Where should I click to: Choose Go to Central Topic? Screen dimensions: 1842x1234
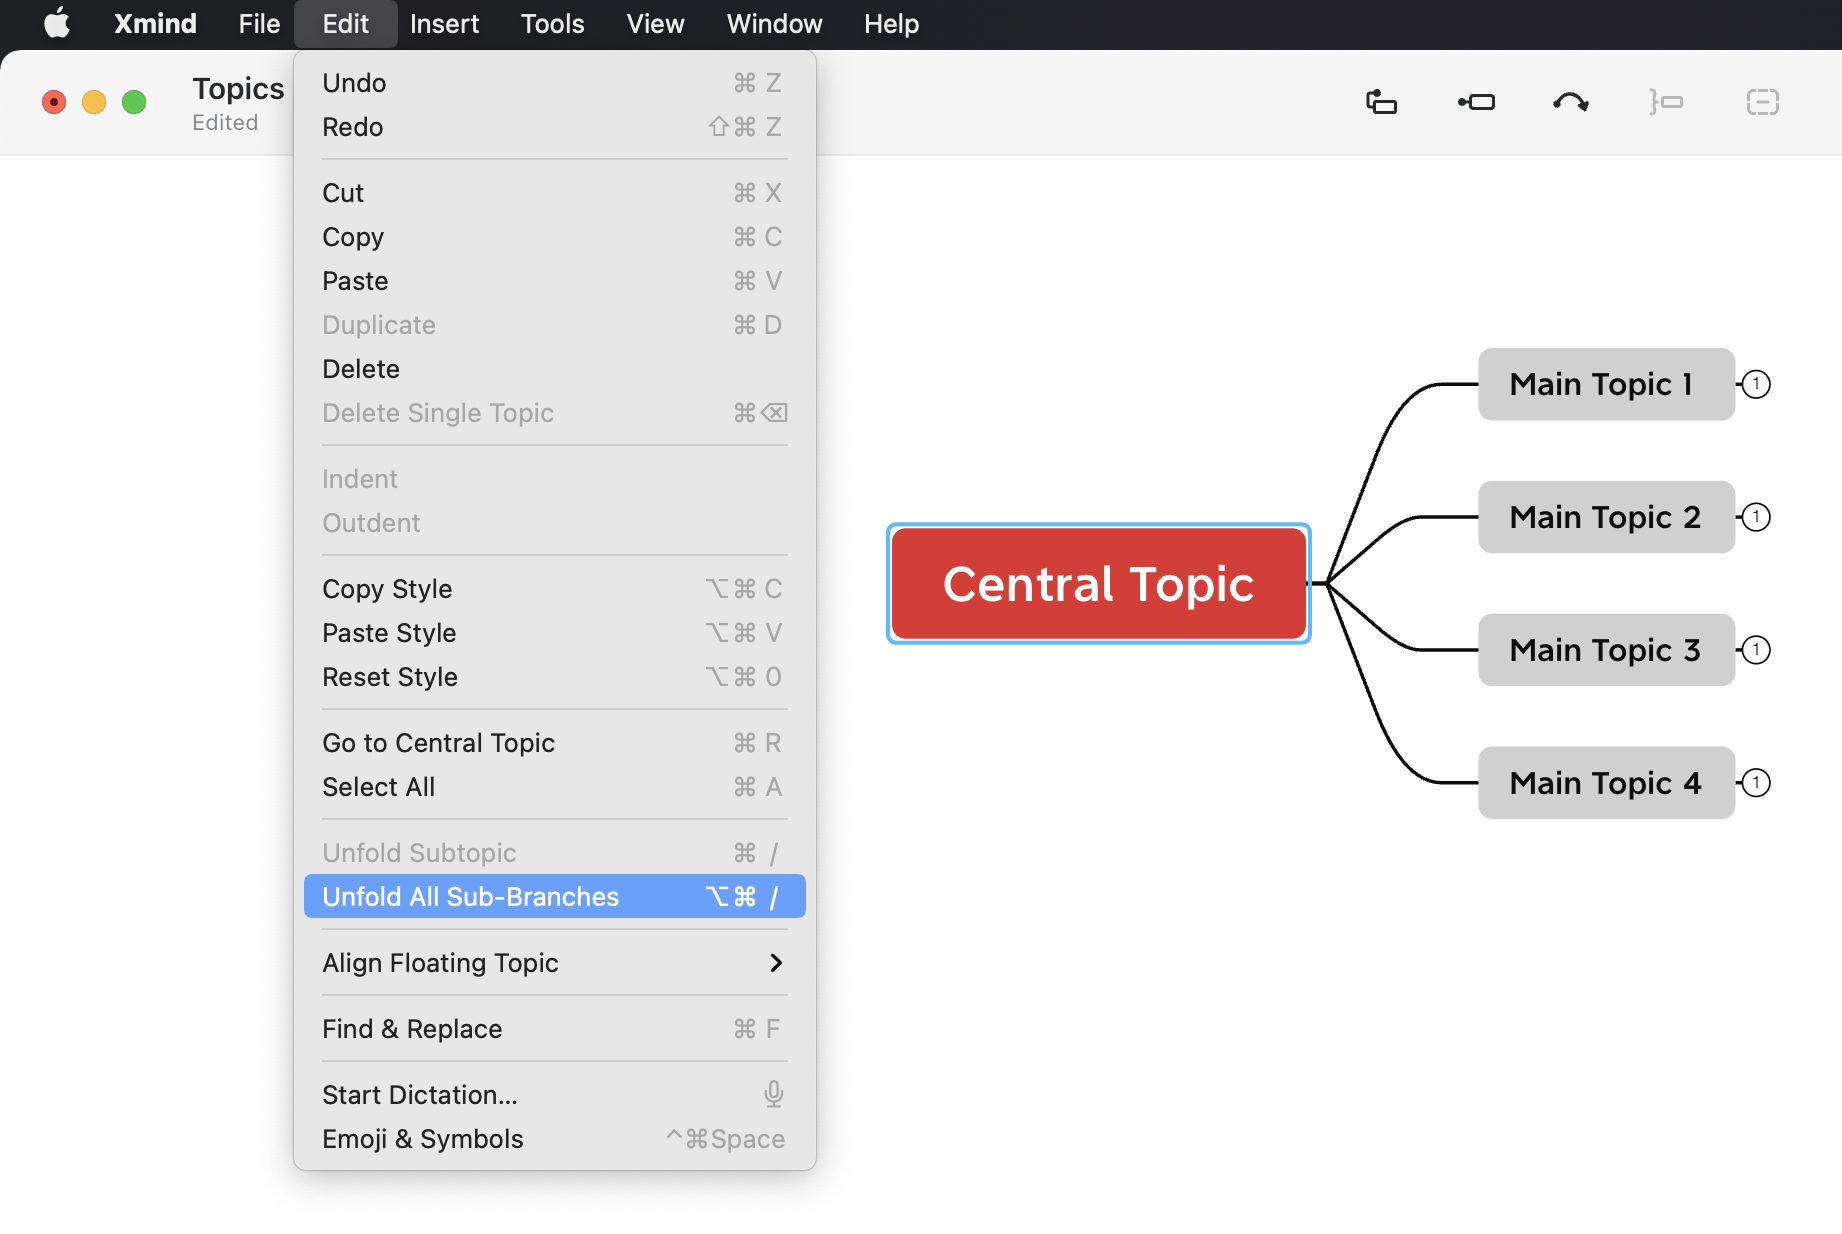point(554,743)
